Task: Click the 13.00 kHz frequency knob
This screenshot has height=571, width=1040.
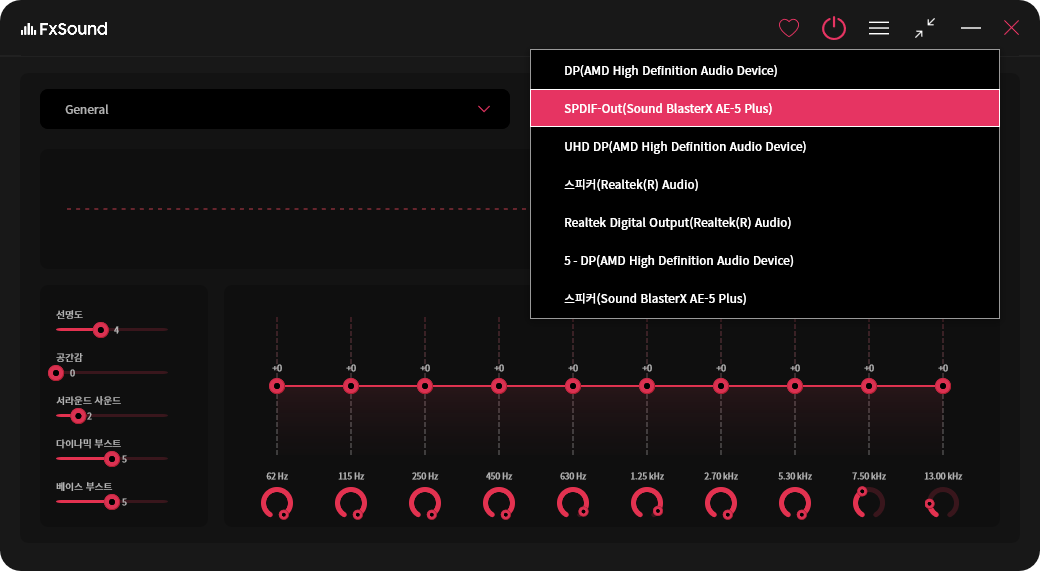Action: point(942,503)
